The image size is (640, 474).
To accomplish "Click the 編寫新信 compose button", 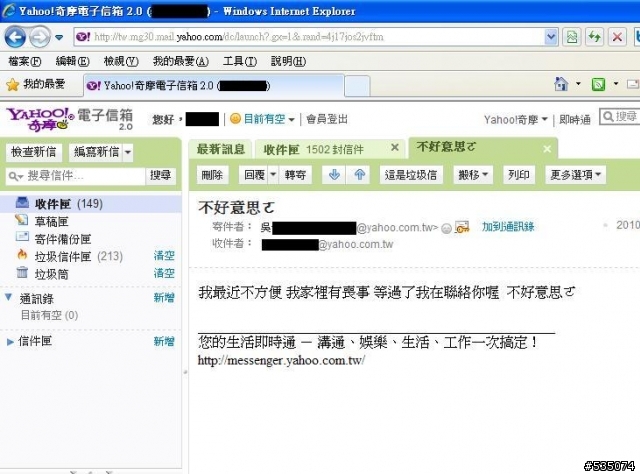I will (96, 152).
